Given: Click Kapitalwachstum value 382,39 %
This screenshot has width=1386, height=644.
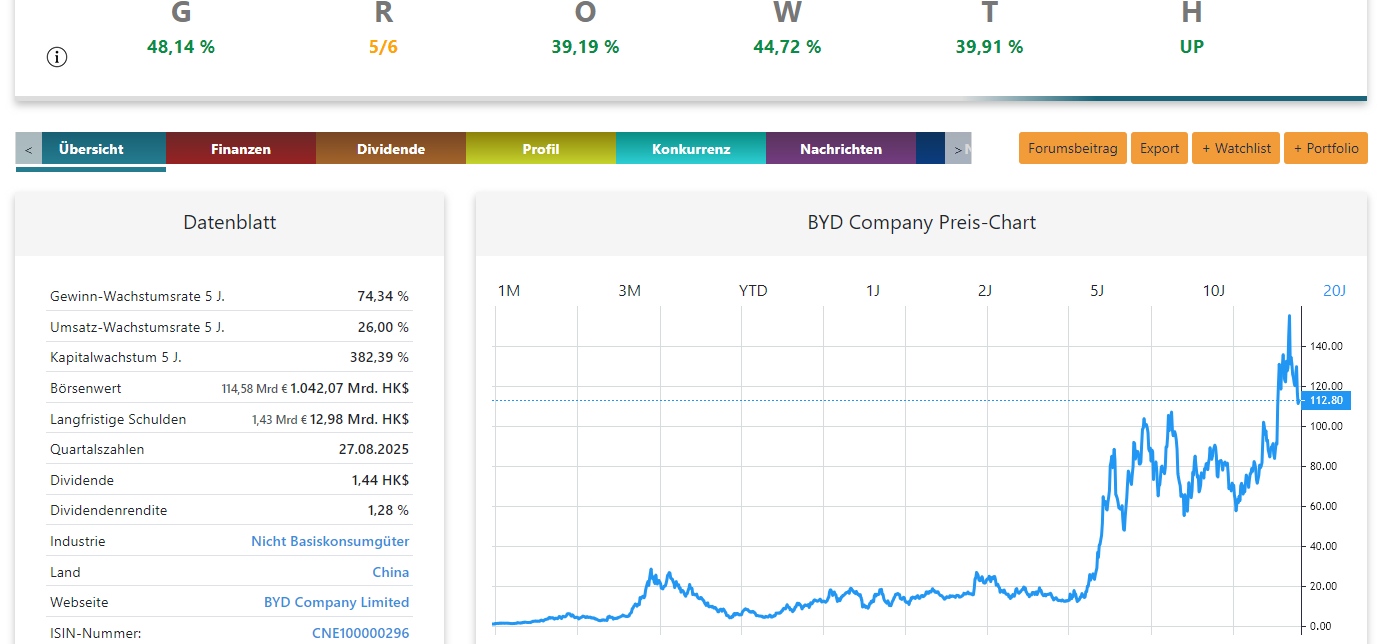Looking at the screenshot, I should 379,357.
